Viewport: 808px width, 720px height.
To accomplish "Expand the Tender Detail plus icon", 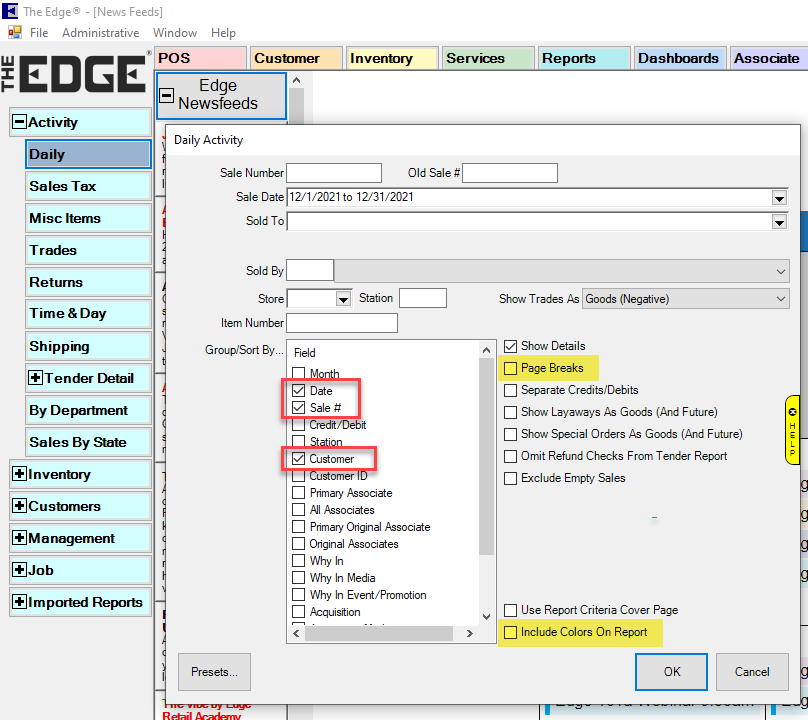I will 36,378.
